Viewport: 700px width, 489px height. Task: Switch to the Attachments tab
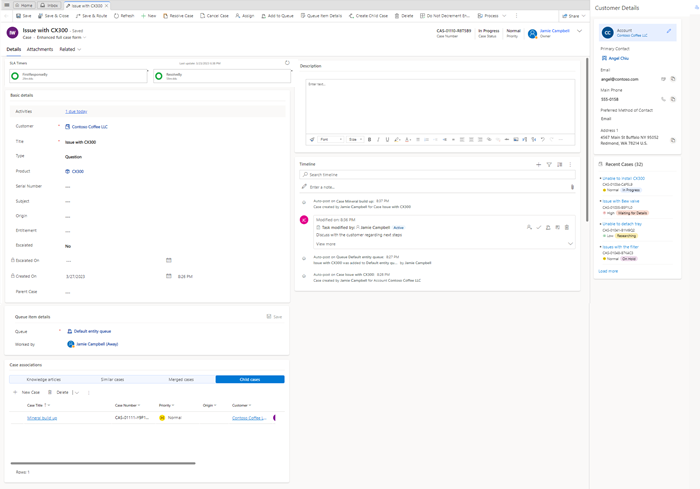(x=40, y=49)
